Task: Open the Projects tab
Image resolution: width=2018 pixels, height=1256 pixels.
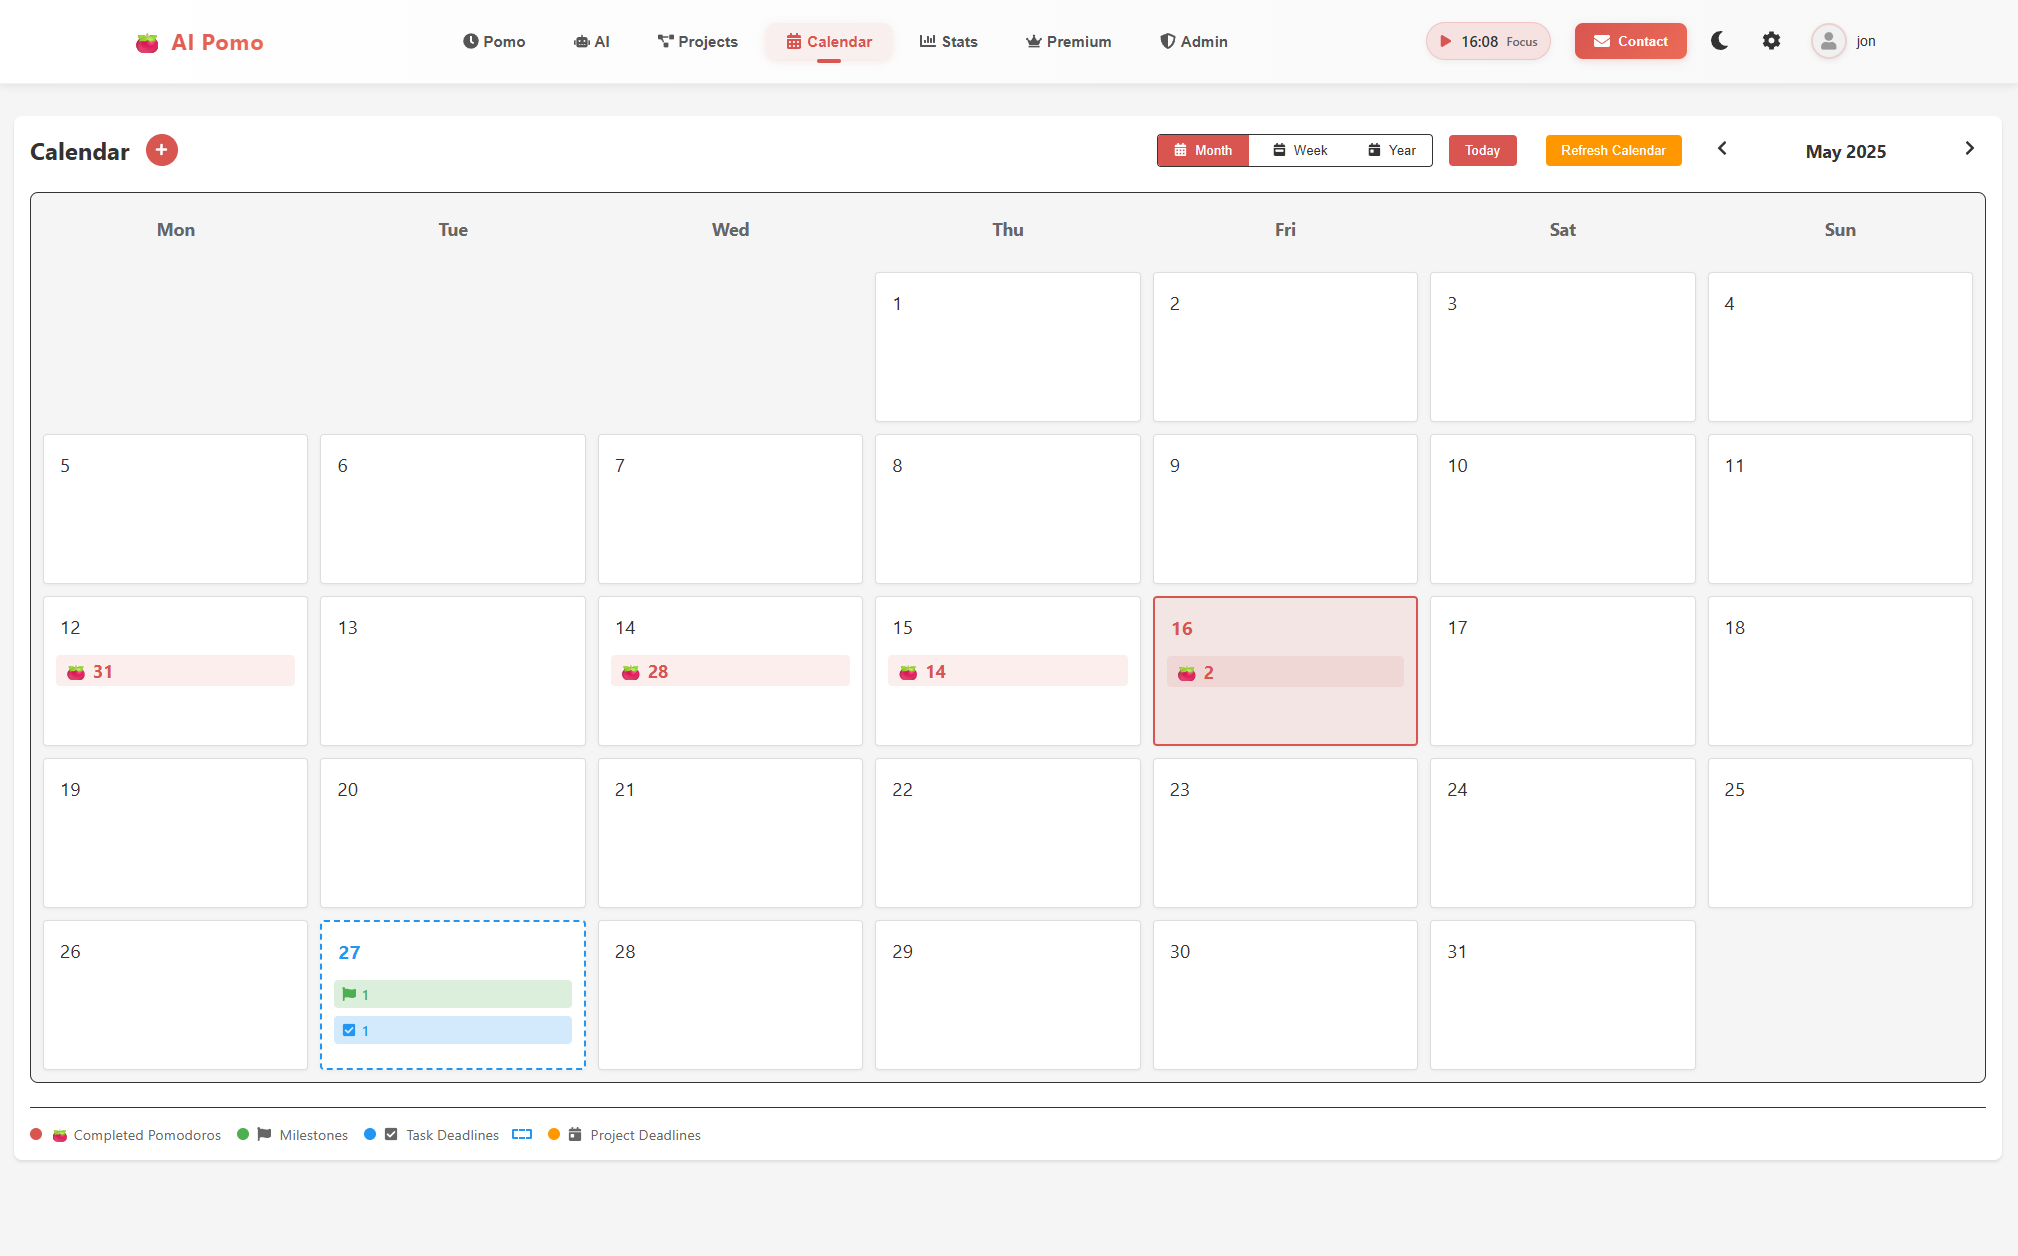Action: (x=698, y=42)
